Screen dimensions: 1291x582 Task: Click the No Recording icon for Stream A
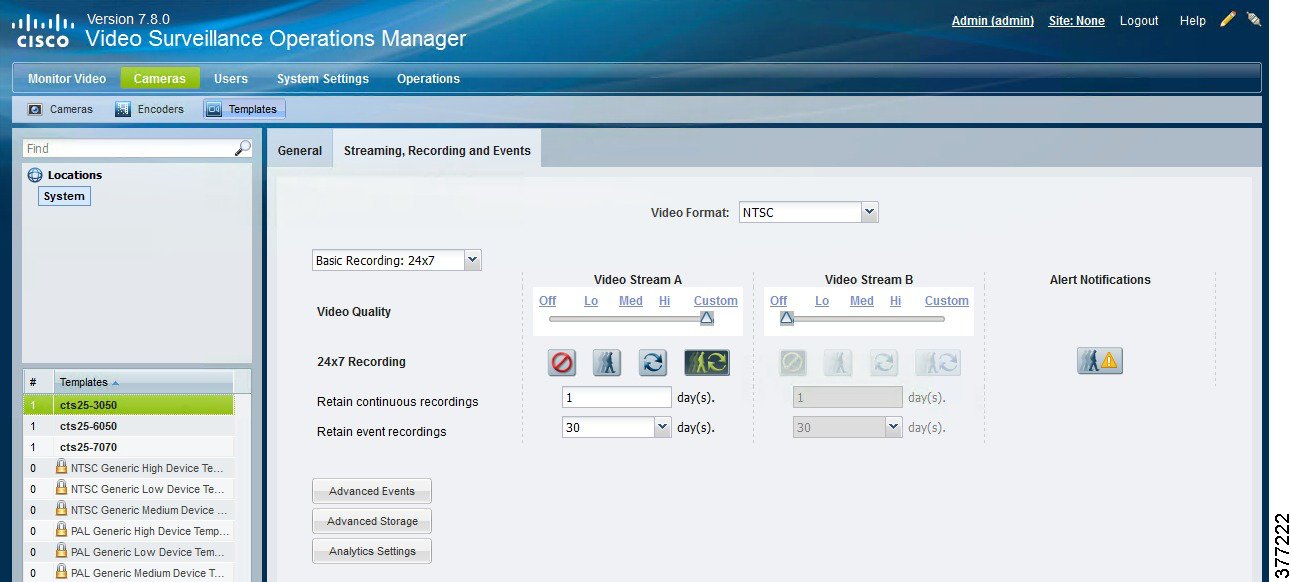(562, 362)
